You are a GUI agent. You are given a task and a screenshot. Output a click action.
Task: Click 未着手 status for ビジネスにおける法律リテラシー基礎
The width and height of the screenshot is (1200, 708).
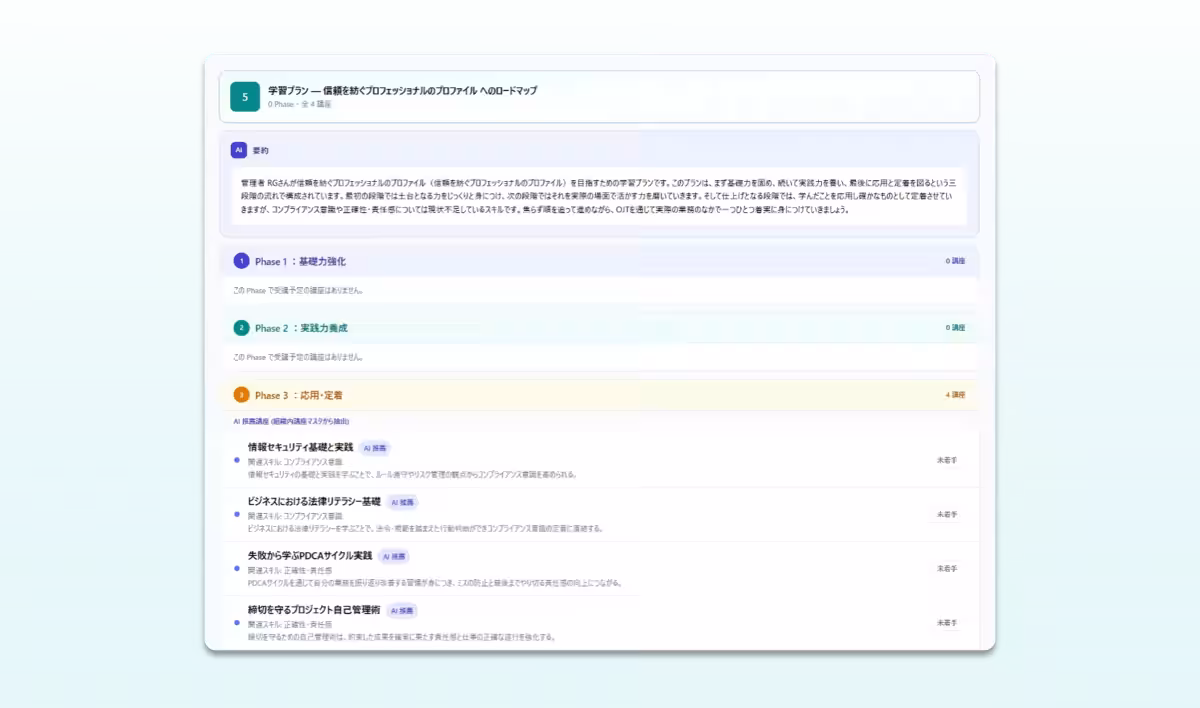click(946, 514)
